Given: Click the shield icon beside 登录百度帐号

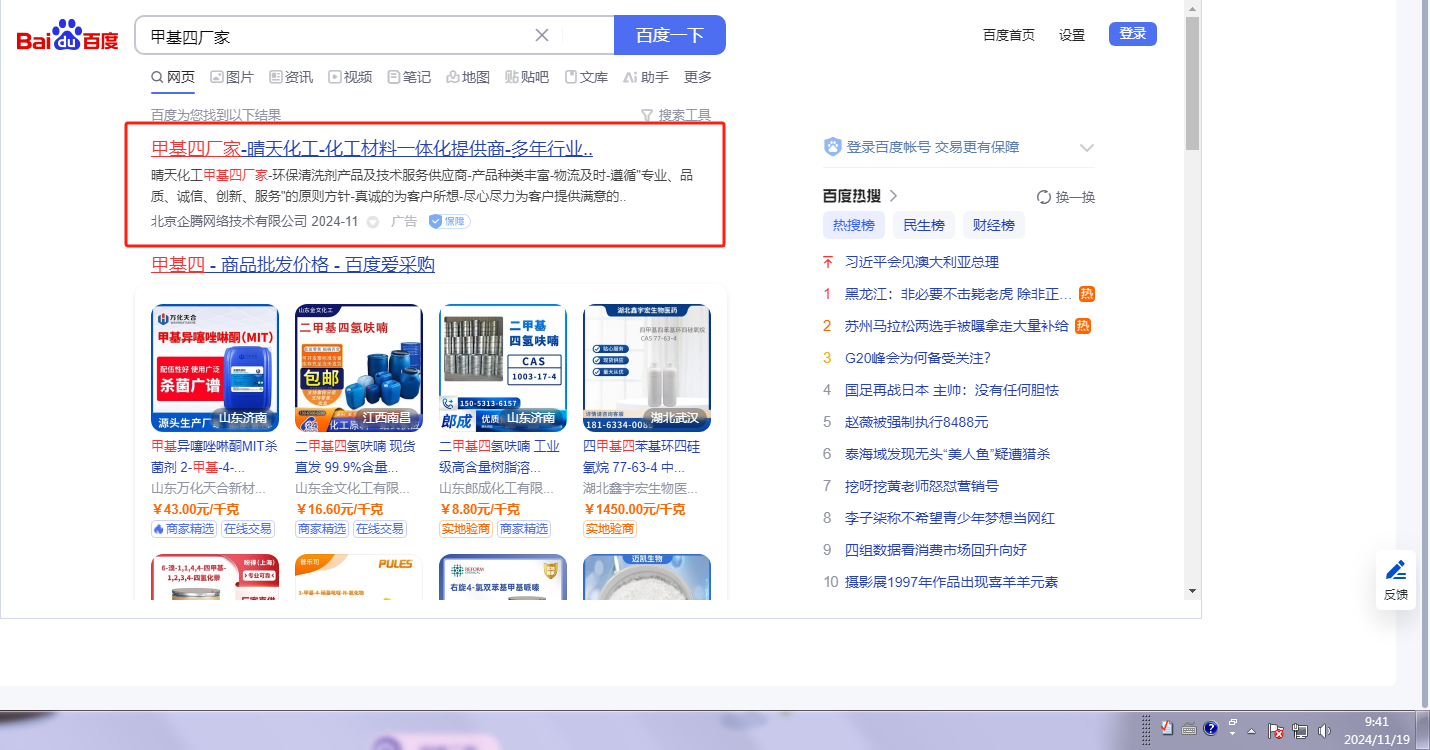Looking at the screenshot, I should coord(833,147).
